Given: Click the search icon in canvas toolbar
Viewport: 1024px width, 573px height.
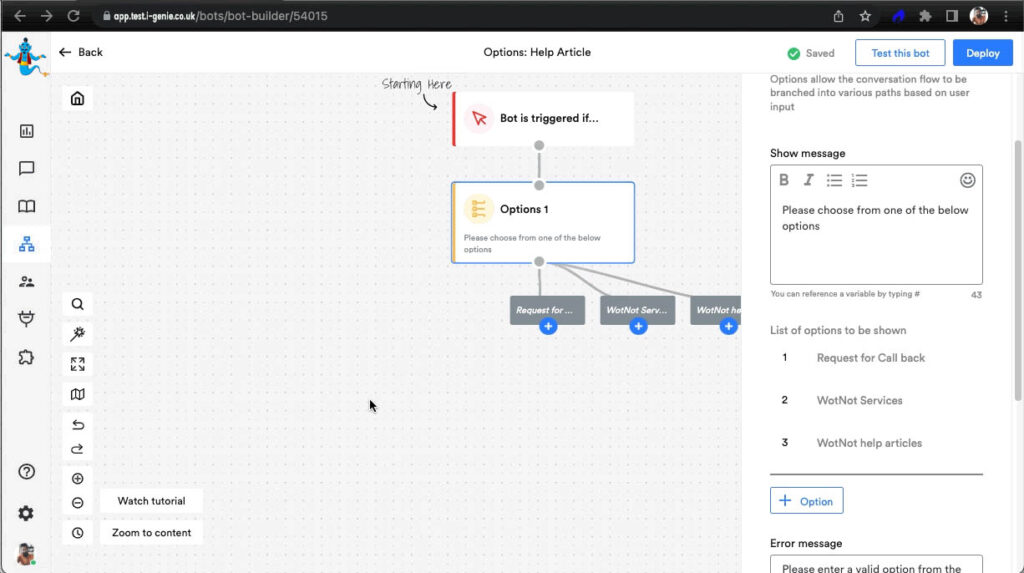Looking at the screenshot, I should tap(78, 304).
